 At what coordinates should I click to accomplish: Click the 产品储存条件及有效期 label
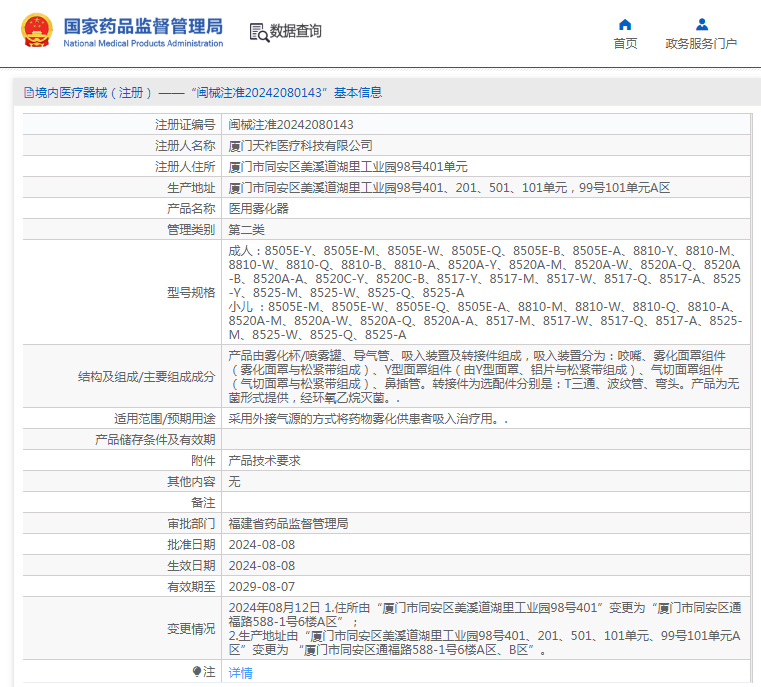pos(155,440)
